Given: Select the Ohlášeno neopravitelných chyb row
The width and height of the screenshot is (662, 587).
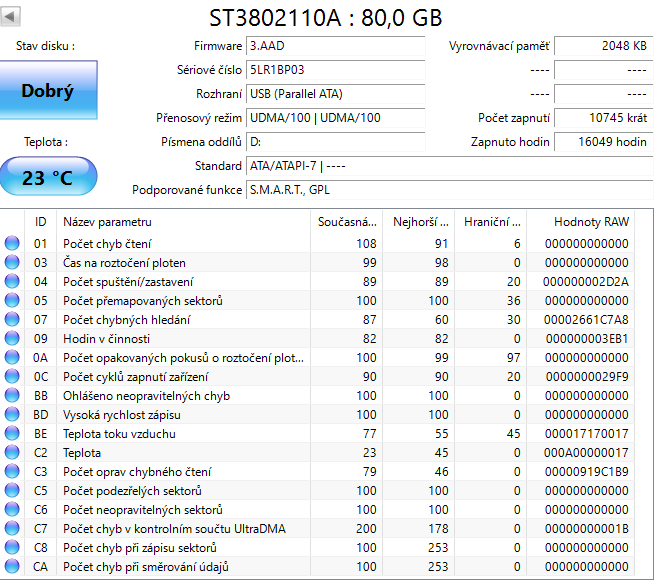Looking at the screenshot, I should click(317, 396).
